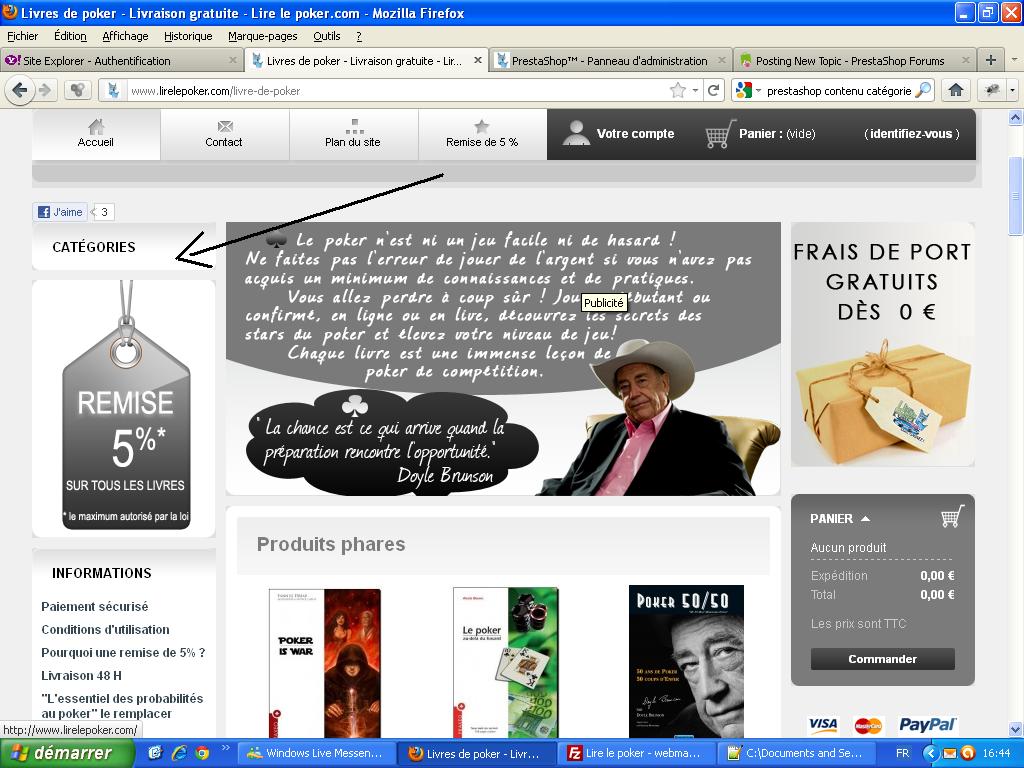Click the Visa payment logo
The width and height of the screenshot is (1024, 768).
tap(823, 724)
